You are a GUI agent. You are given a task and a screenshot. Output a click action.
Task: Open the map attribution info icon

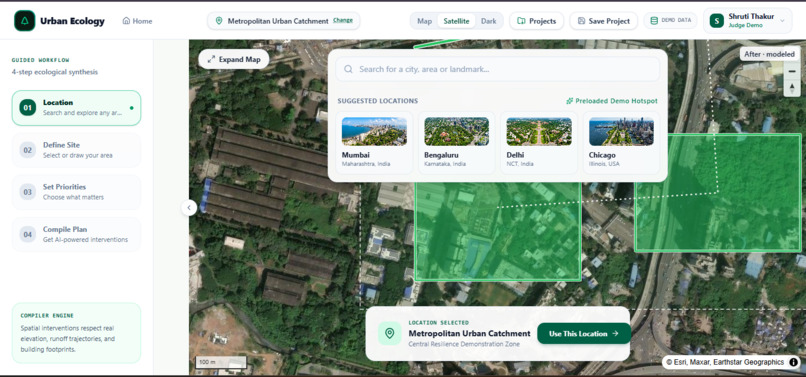point(794,362)
